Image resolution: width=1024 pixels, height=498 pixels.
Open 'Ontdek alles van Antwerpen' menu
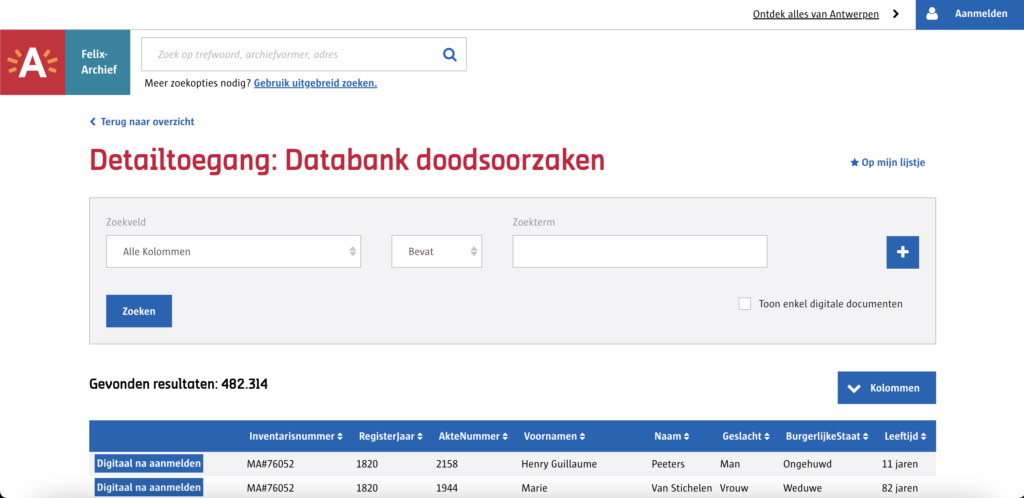pos(826,14)
